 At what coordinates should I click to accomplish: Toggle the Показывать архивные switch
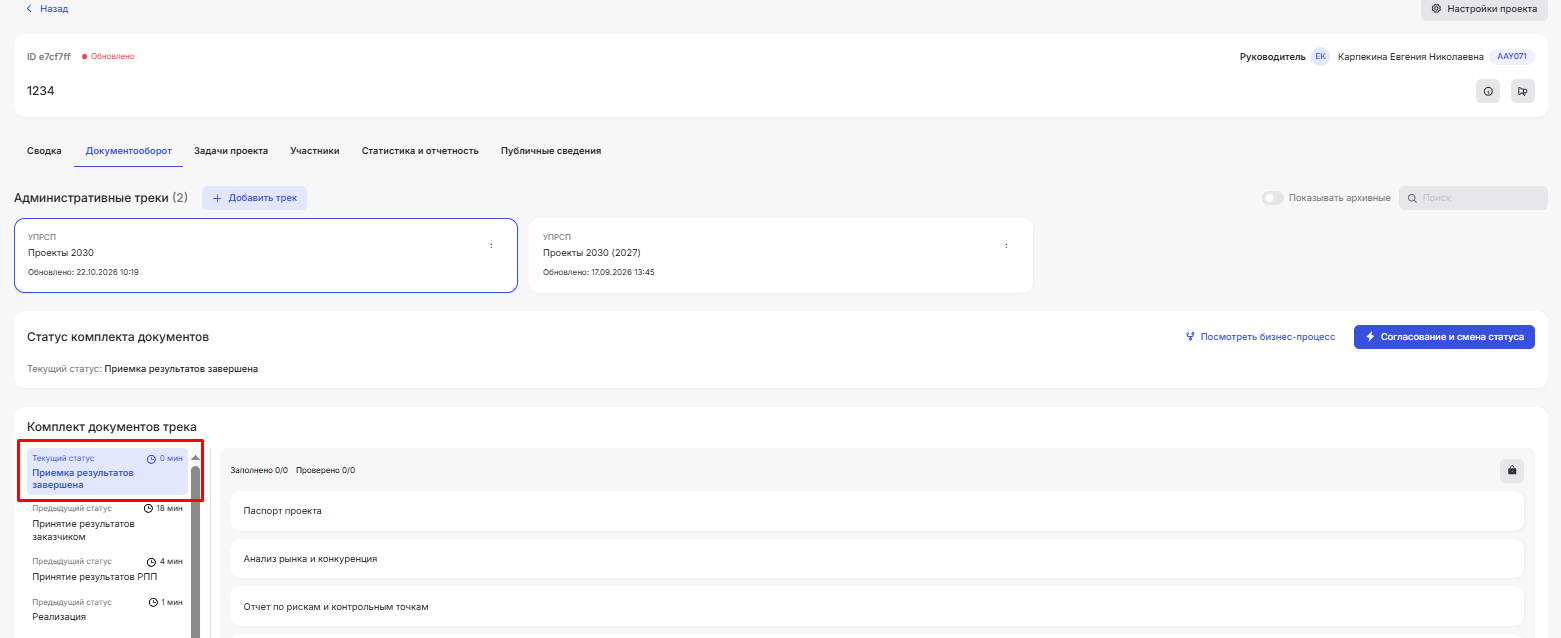pos(1273,198)
